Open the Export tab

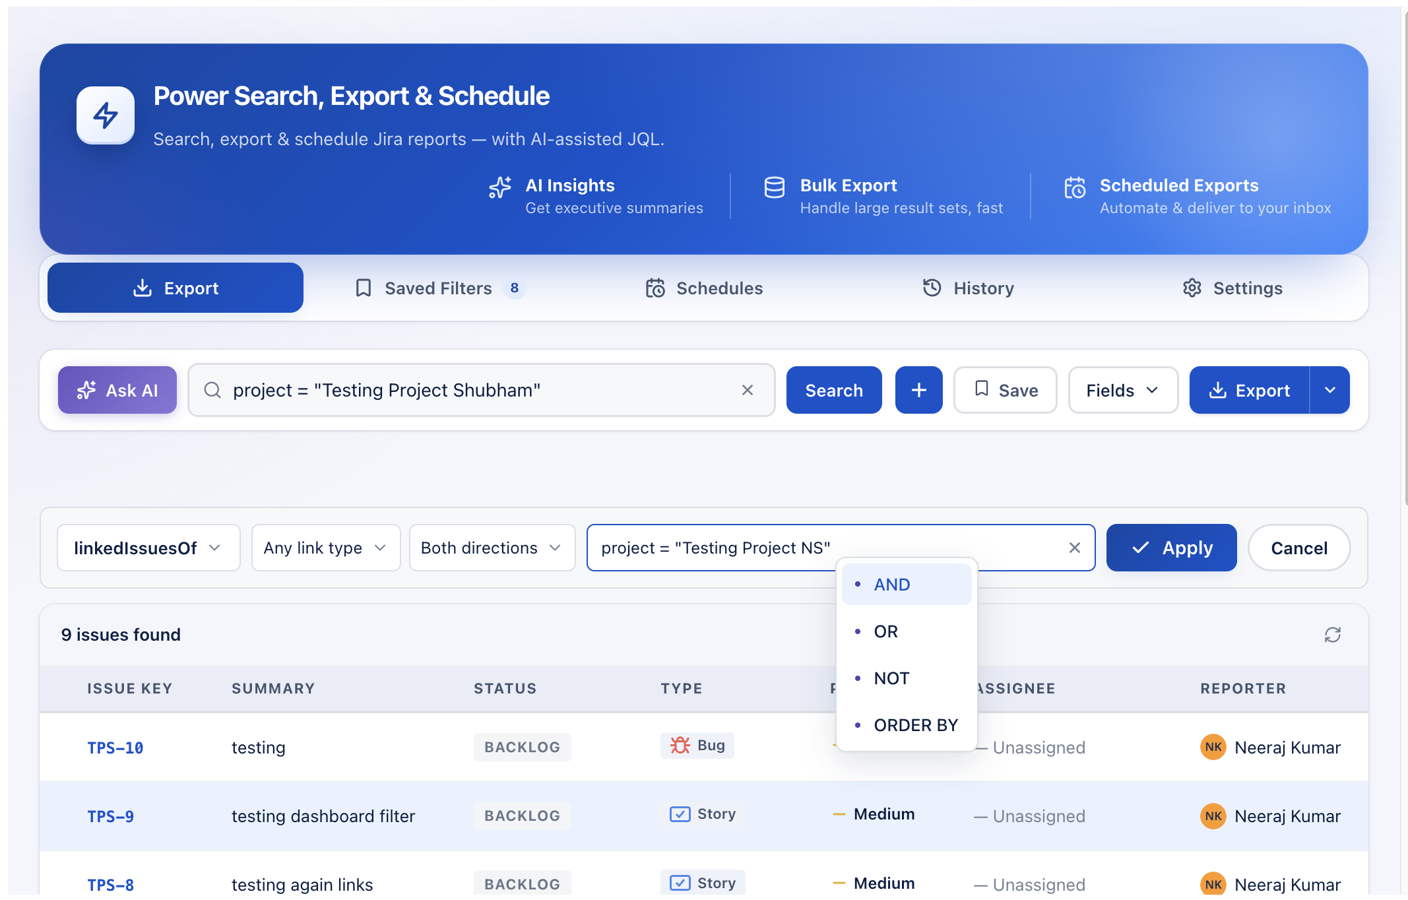coord(175,288)
